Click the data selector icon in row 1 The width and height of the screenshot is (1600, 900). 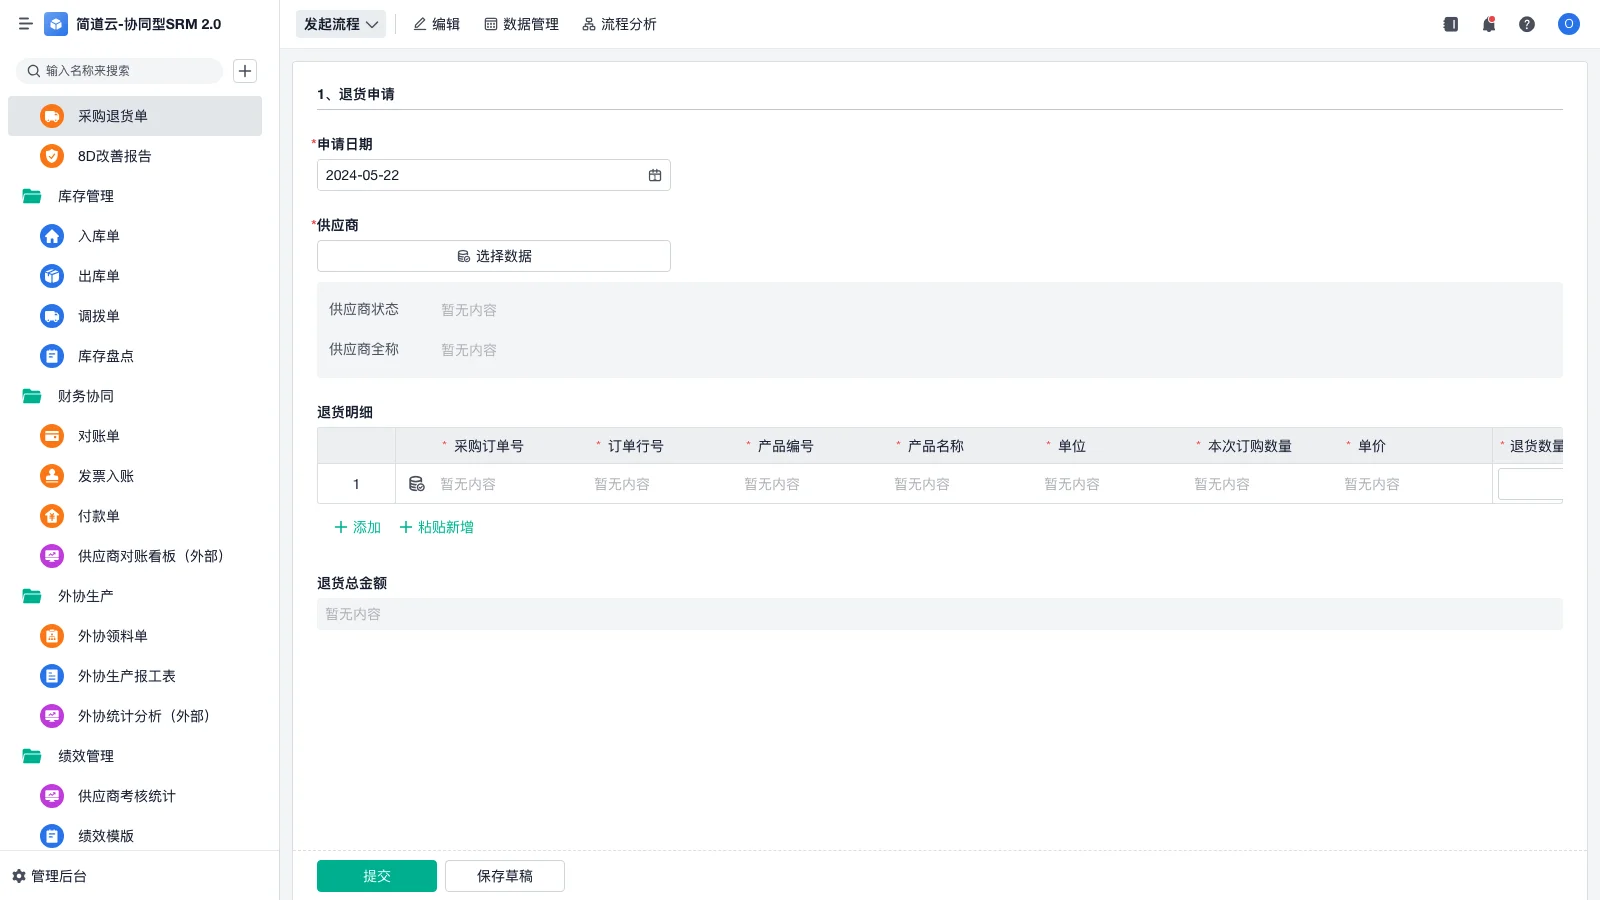point(417,484)
